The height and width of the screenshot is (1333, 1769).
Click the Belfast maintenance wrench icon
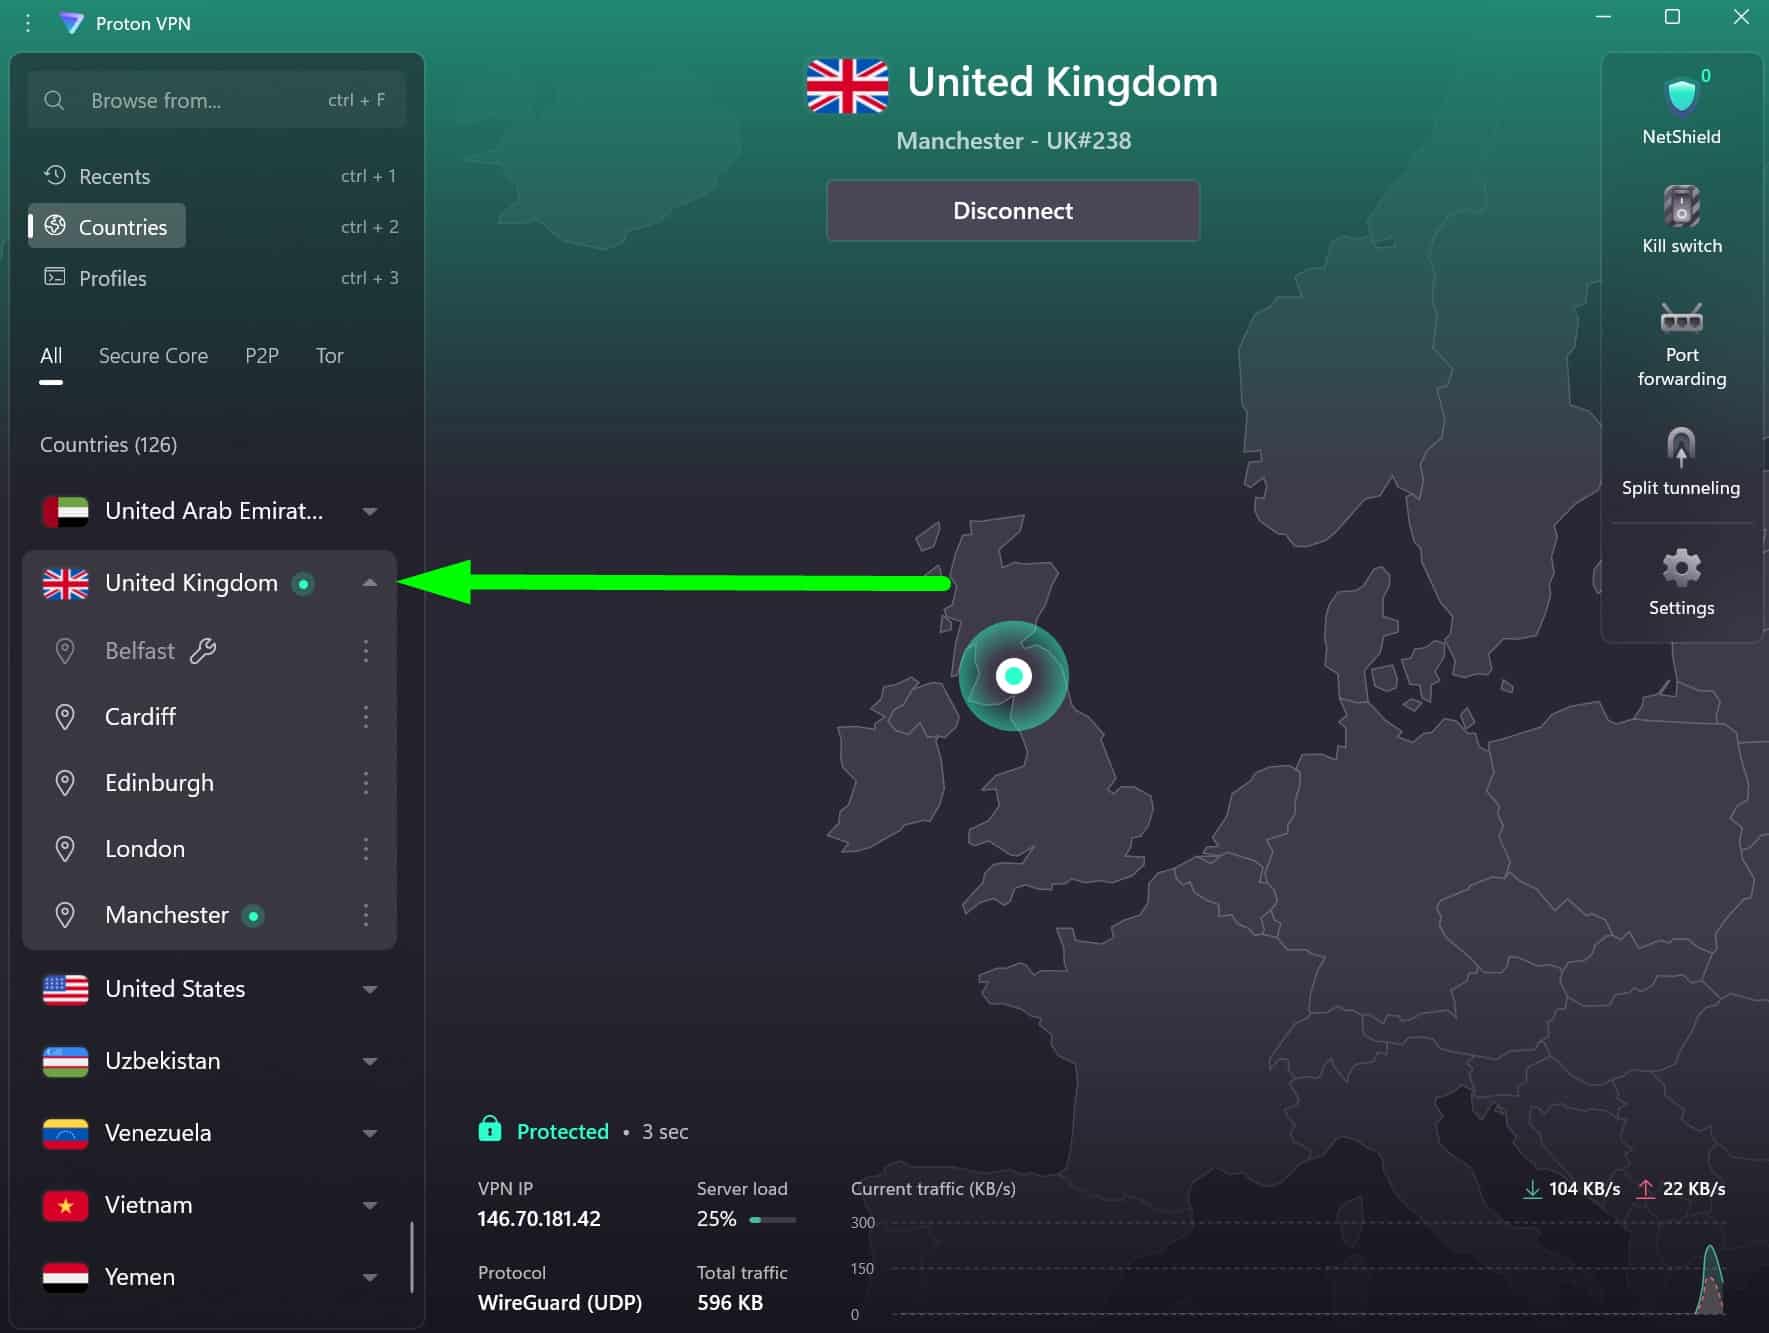coord(203,651)
